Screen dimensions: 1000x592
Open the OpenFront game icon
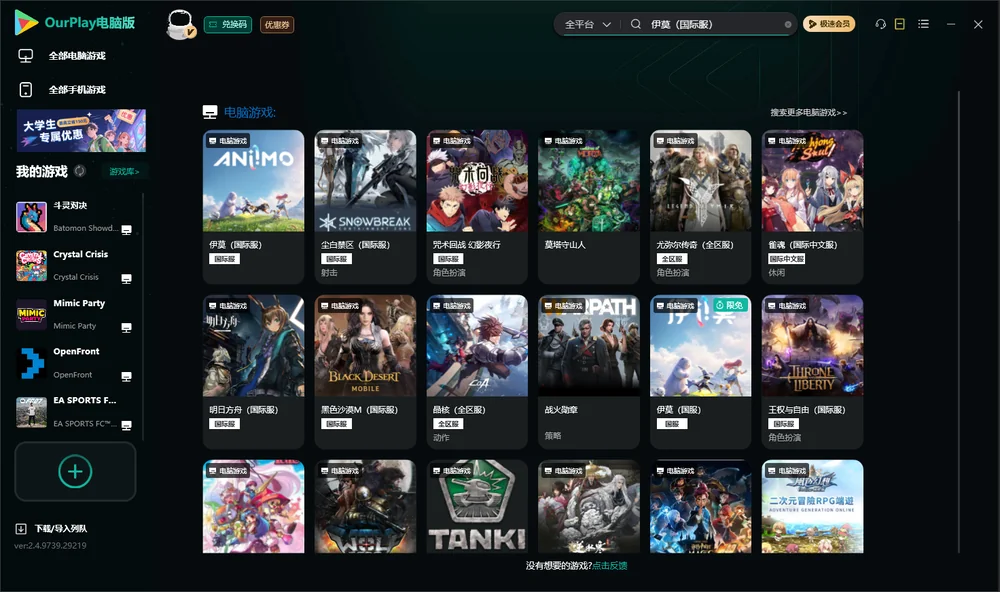[x=31, y=363]
